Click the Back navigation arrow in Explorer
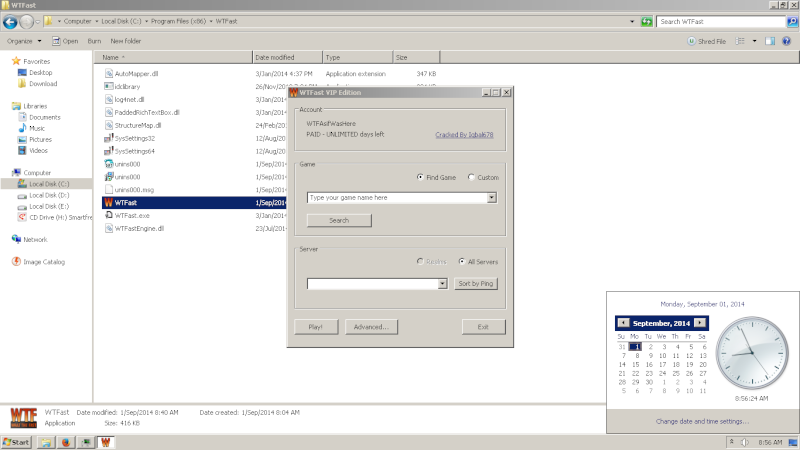This screenshot has width=800, height=450. 10,21
